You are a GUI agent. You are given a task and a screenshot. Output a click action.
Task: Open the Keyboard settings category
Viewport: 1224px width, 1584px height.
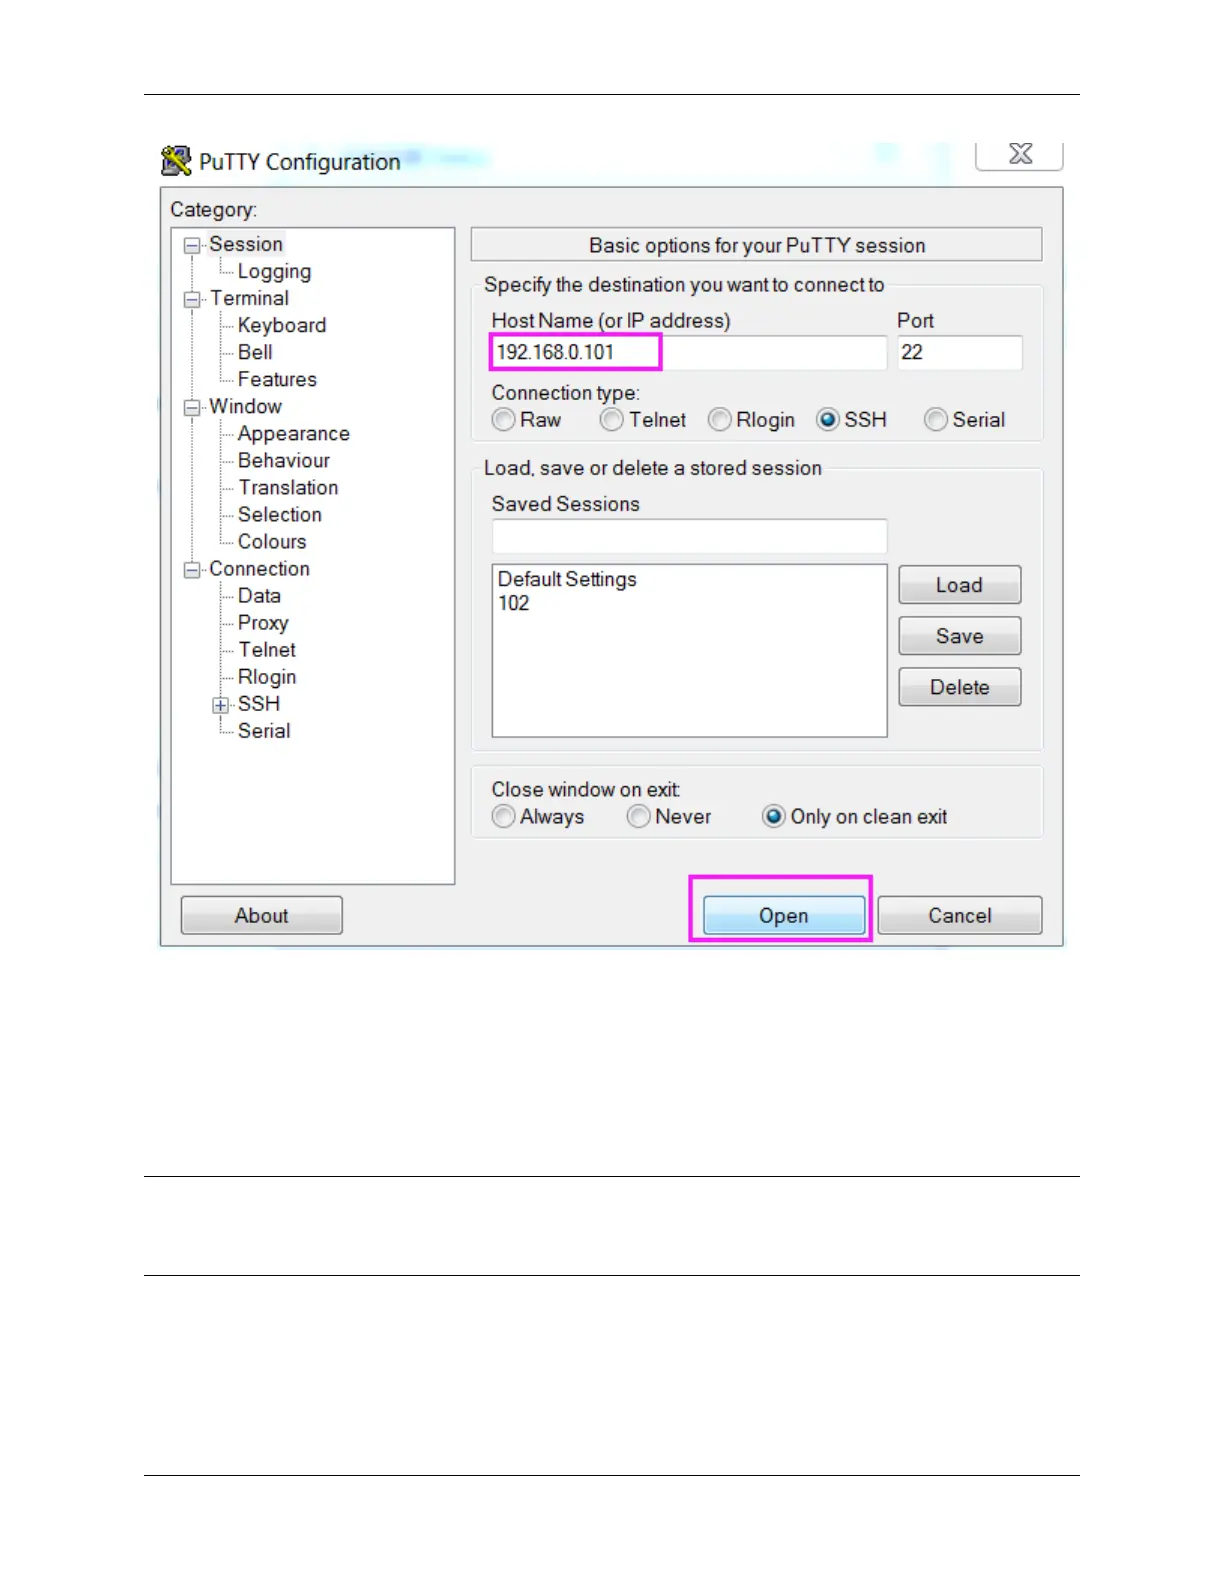[282, 325]
